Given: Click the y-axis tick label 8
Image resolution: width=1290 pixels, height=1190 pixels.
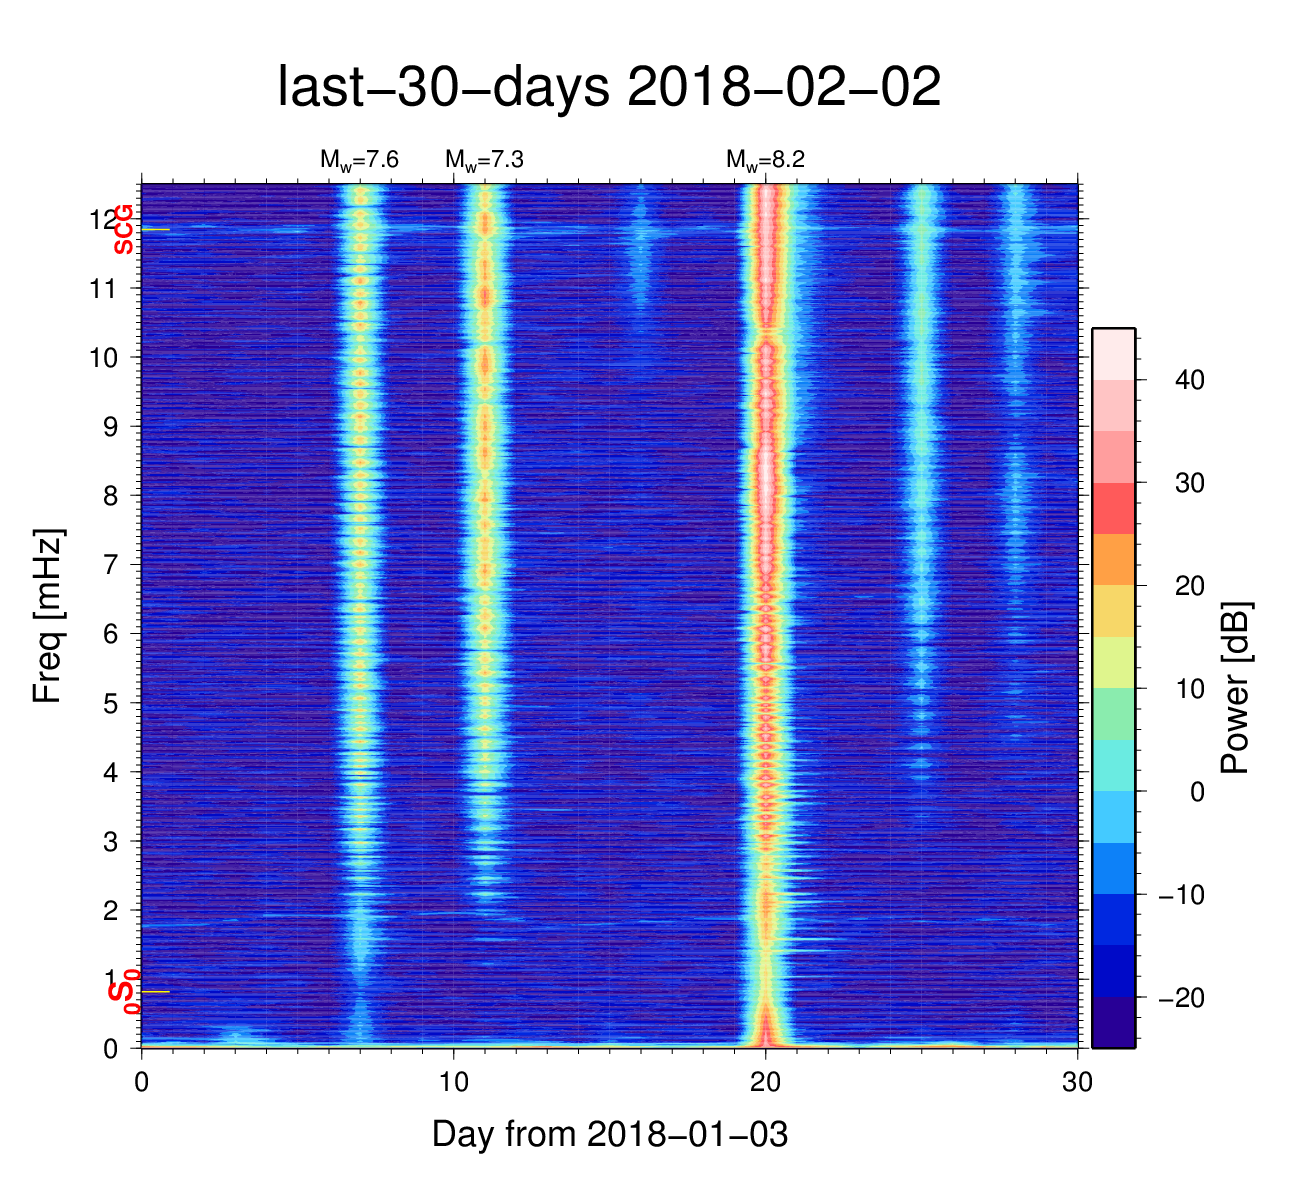Looking at the screenshot, I should click(109, 496).
